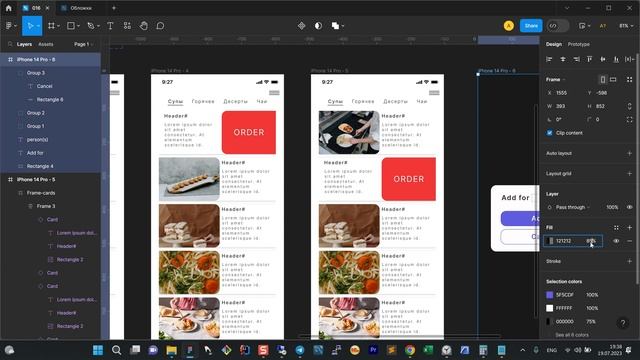Add a new fill with plus
Screen dimensions: 640x360
click(629, 227)
